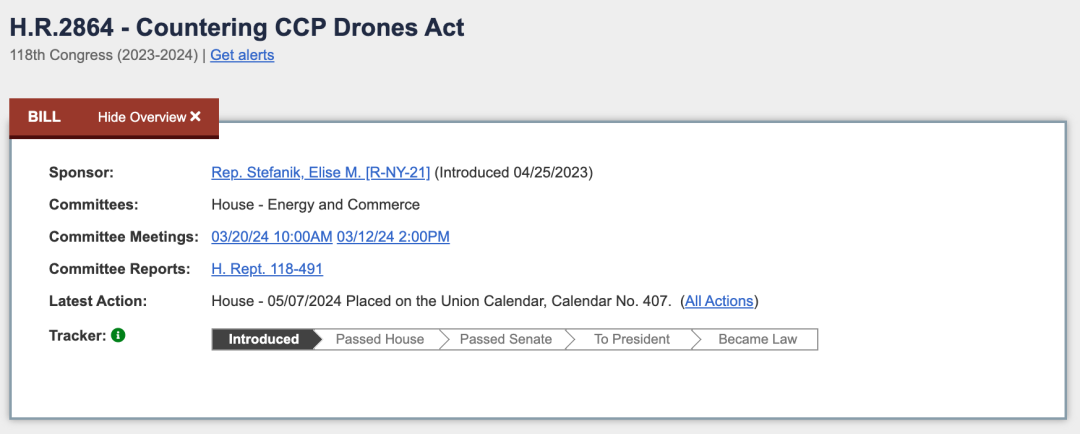Close the overview with the X icon
Viewport: 1080px width, 434px height.
coord(196,116)
